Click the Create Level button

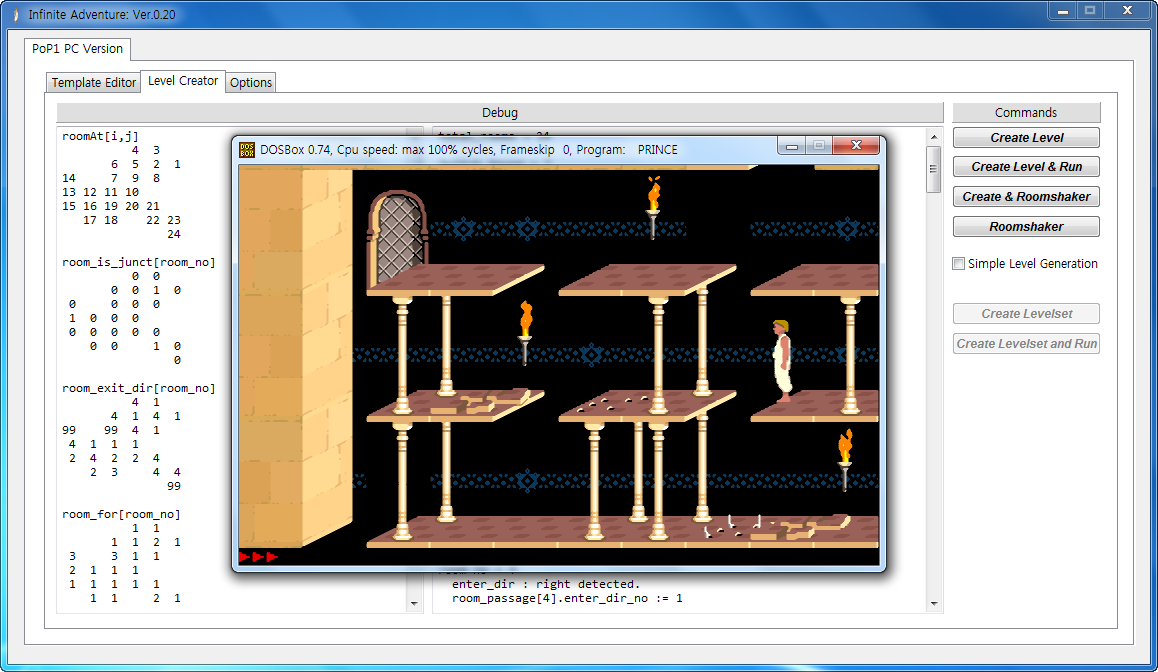pos(1026,137)
